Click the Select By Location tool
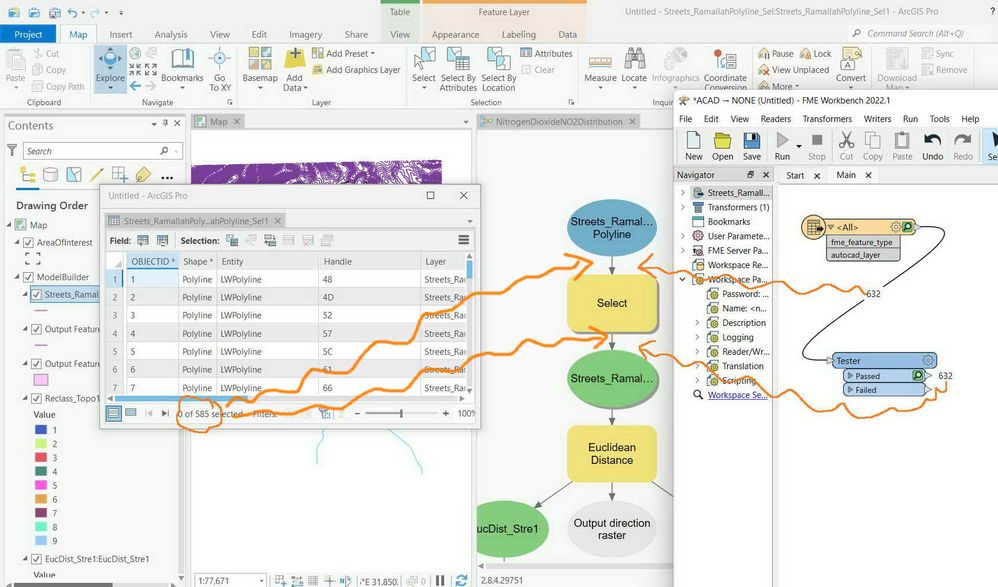Screen dimensions: 998x587 point(498,69)
